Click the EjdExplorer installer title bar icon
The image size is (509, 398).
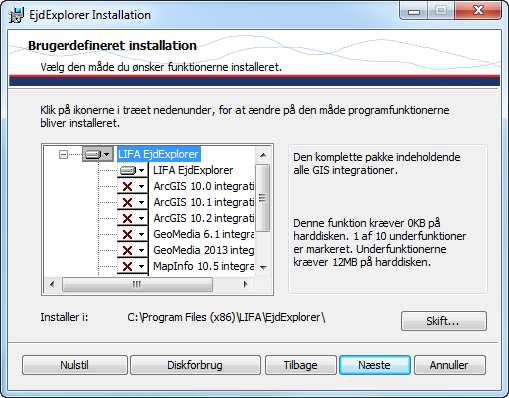coord(16,15)
